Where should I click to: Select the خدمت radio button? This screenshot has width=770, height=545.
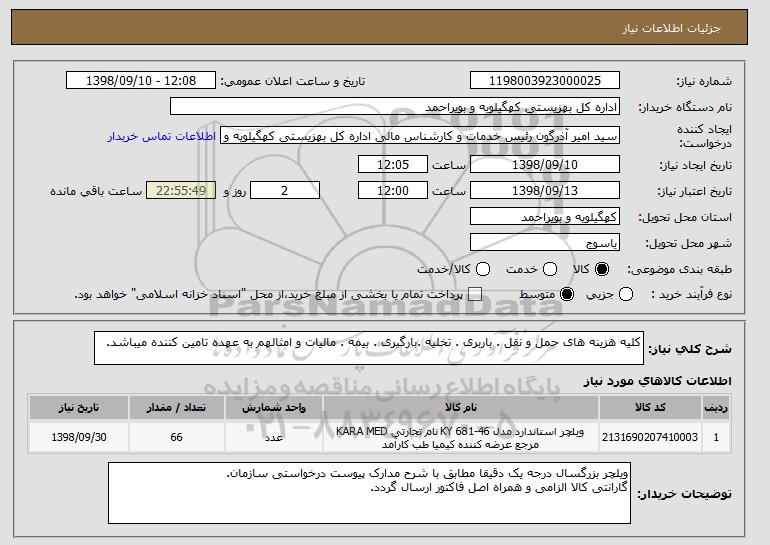click(550, 269)
